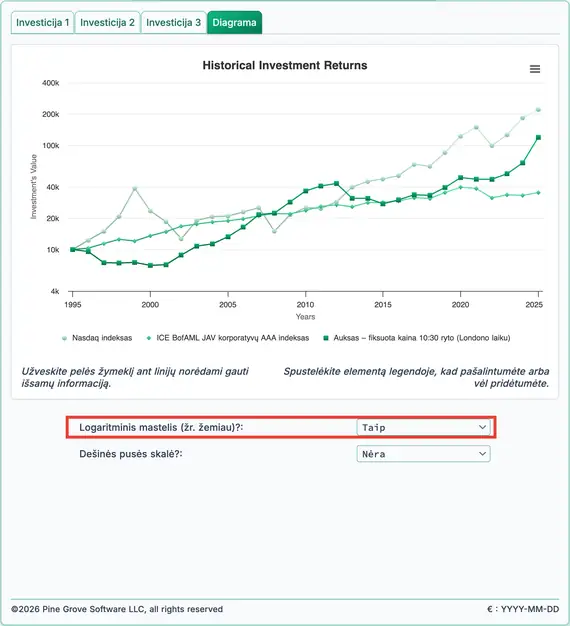This screenshot has height=626, width=570.
Task: Switch to the Investicija 2 tab
Action: point(107,23)
